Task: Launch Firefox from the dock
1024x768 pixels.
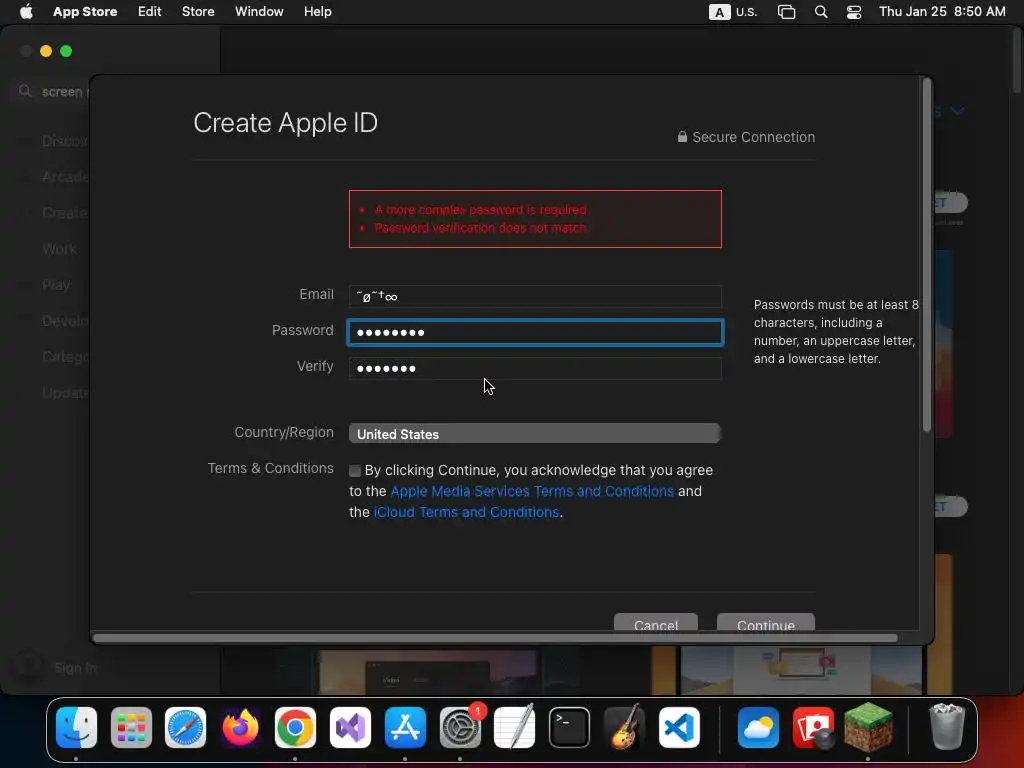Action: 240,727
